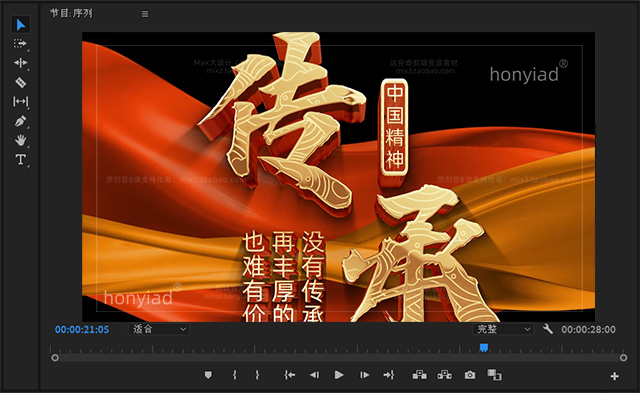Mark In point with the brace button
640x393 pixels.
pyautogui.click(x=235, y=375)
